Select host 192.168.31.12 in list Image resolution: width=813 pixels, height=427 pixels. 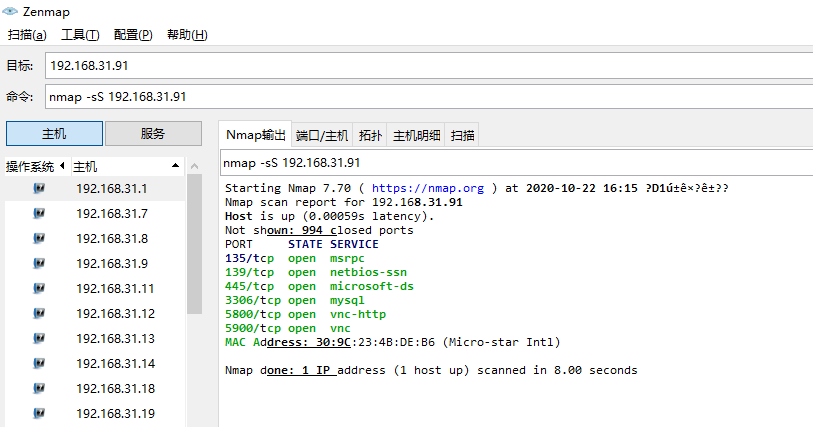(115, 313)
